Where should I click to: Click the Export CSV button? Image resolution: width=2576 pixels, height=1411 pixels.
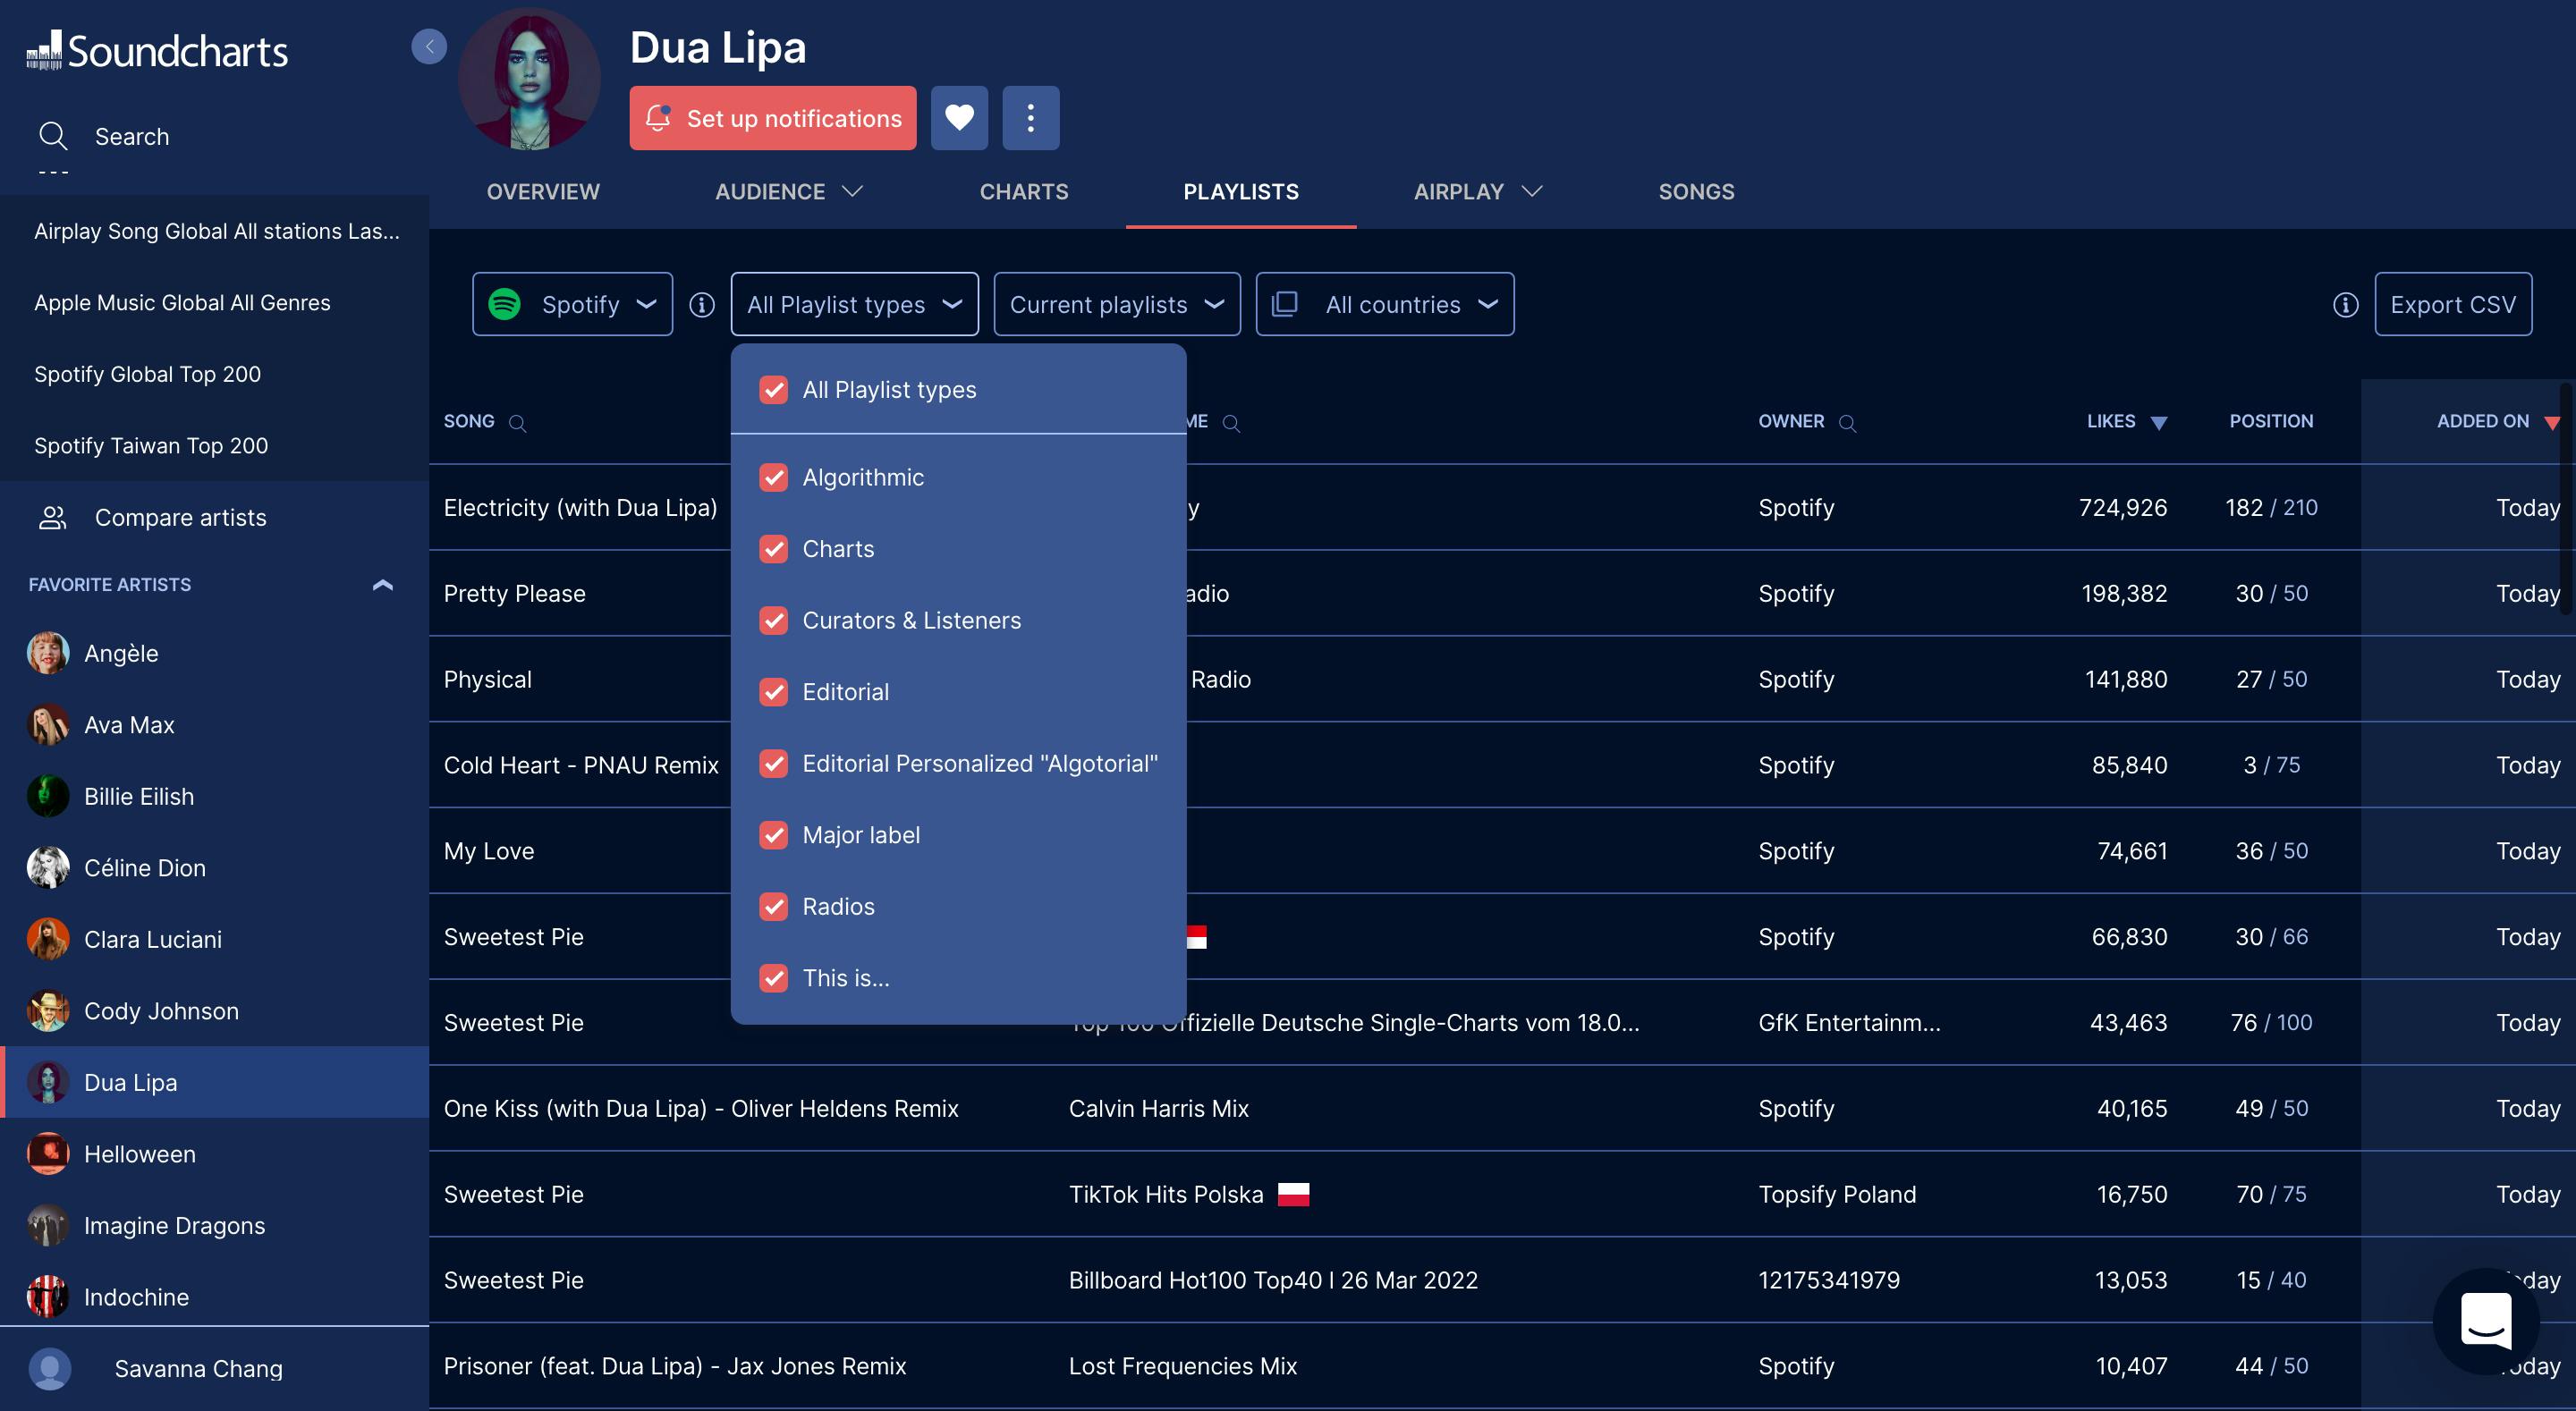click(x=2452, y=305)
